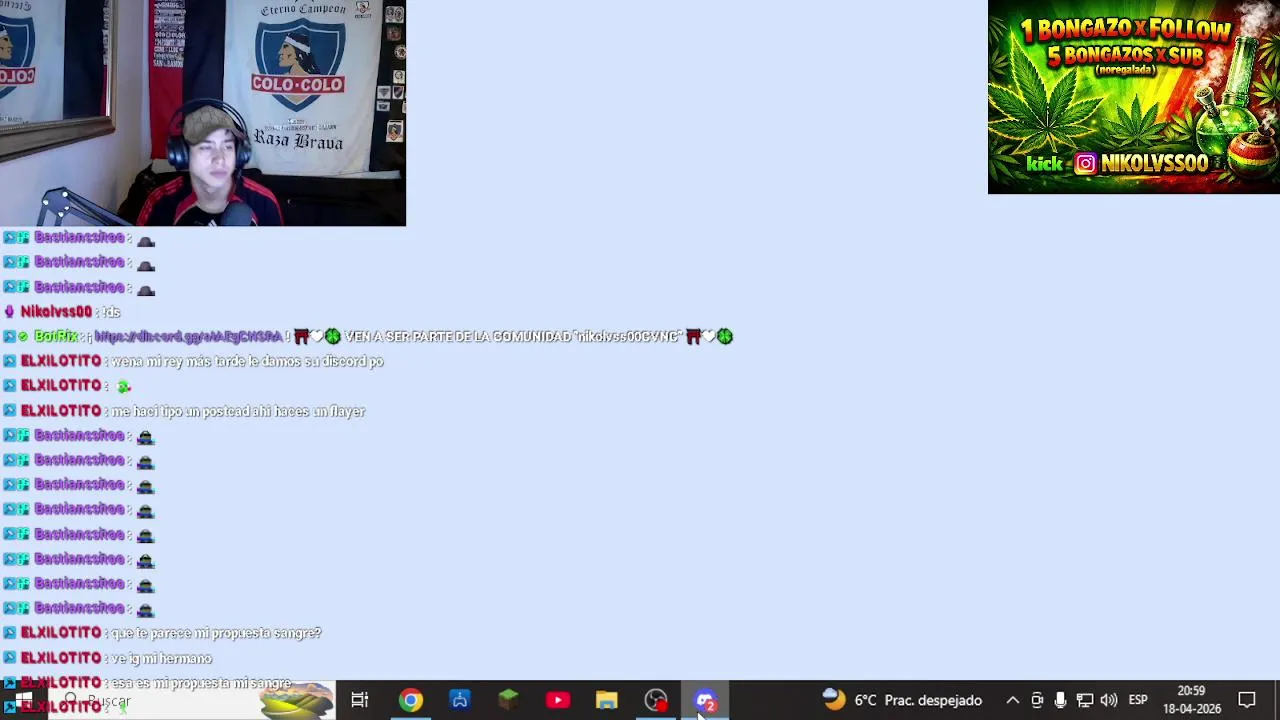This screenshot has width=1280, height=720.
Task: Click the Nikolvss00 username in chat
Action: (x=56, y=312)
